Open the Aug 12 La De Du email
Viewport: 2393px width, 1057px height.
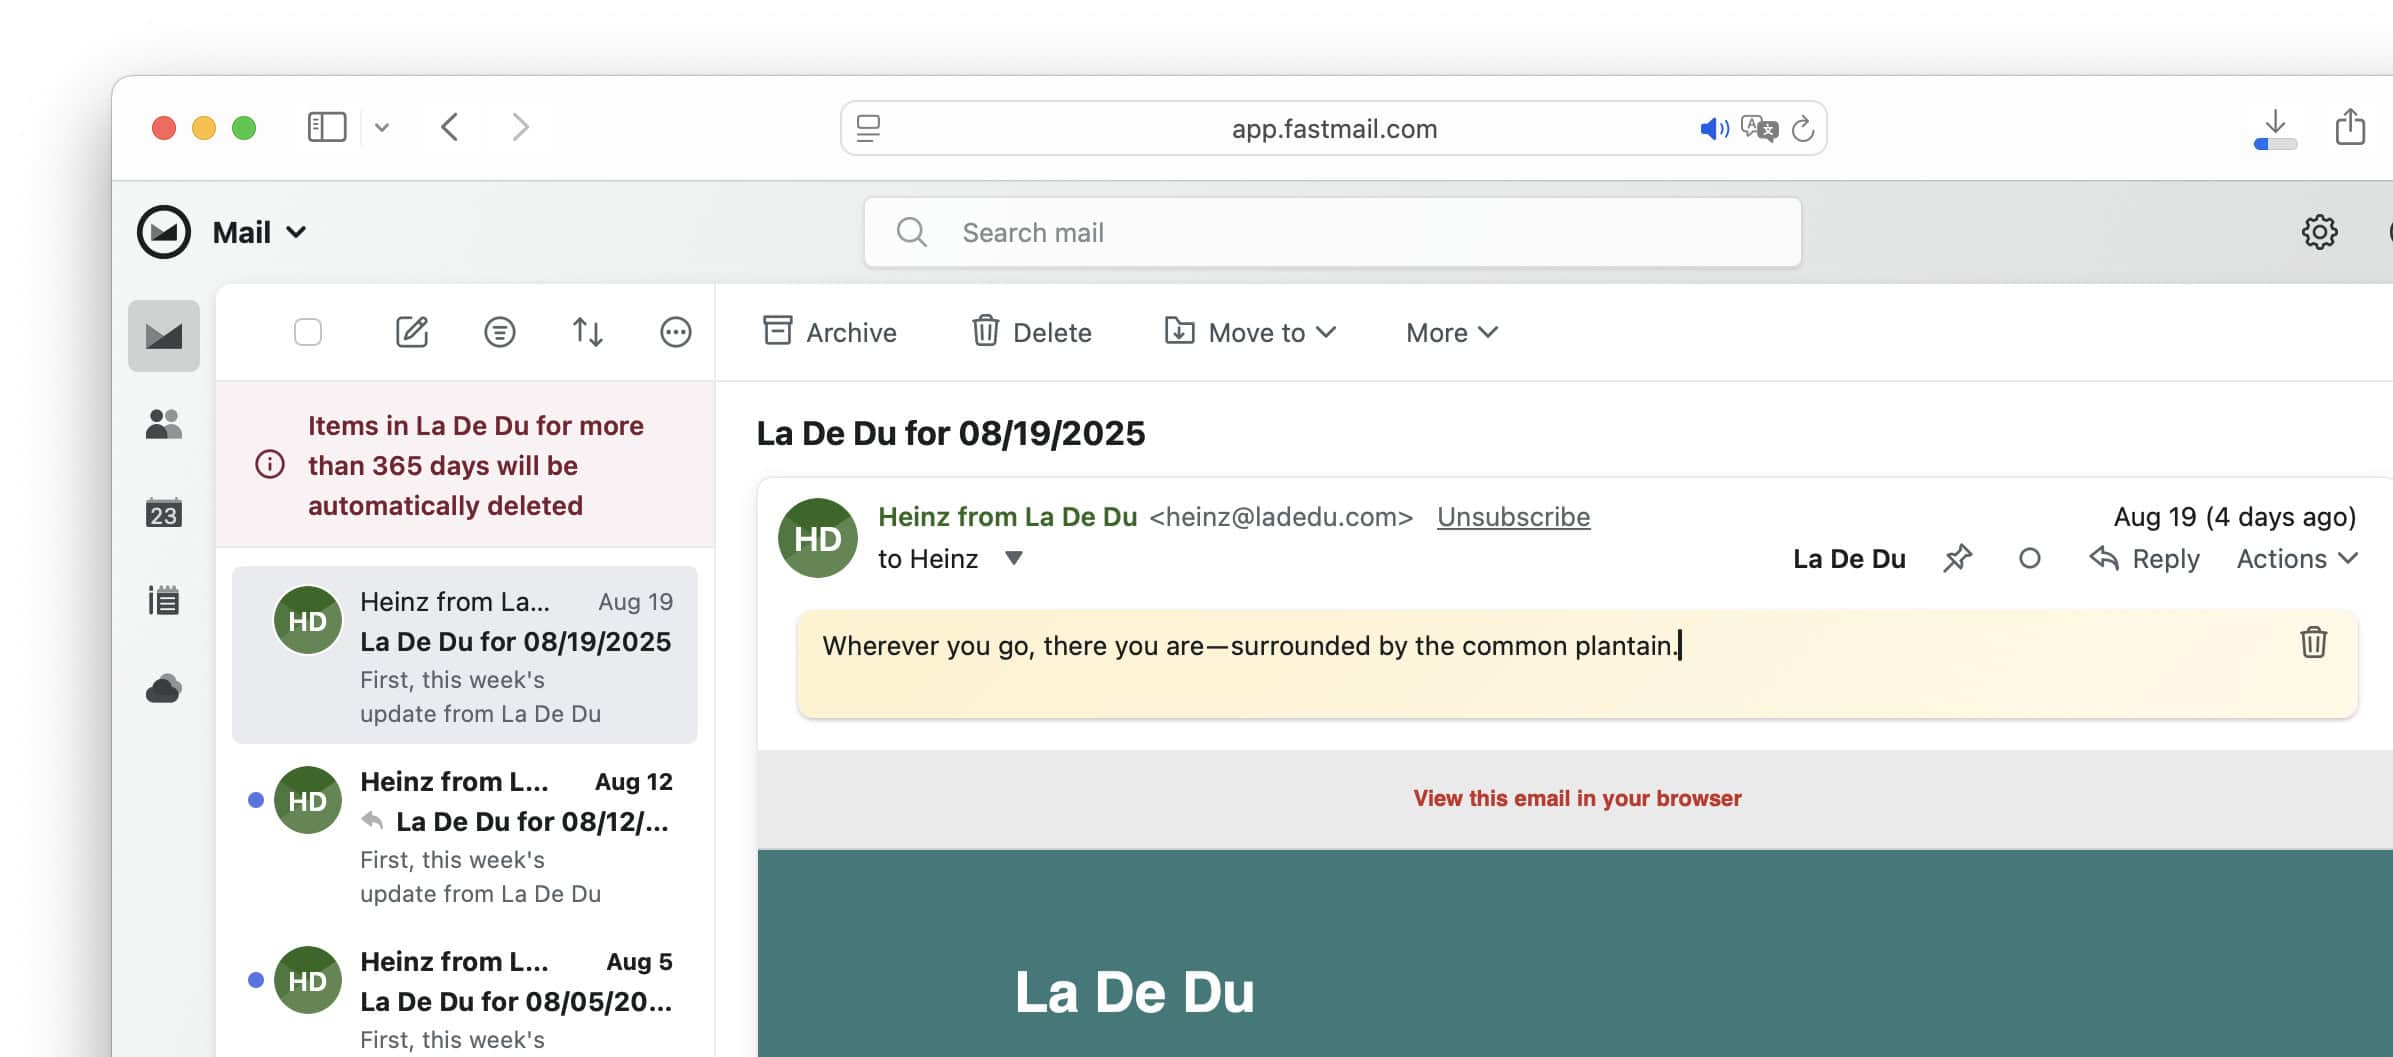(x=465, y=836)
